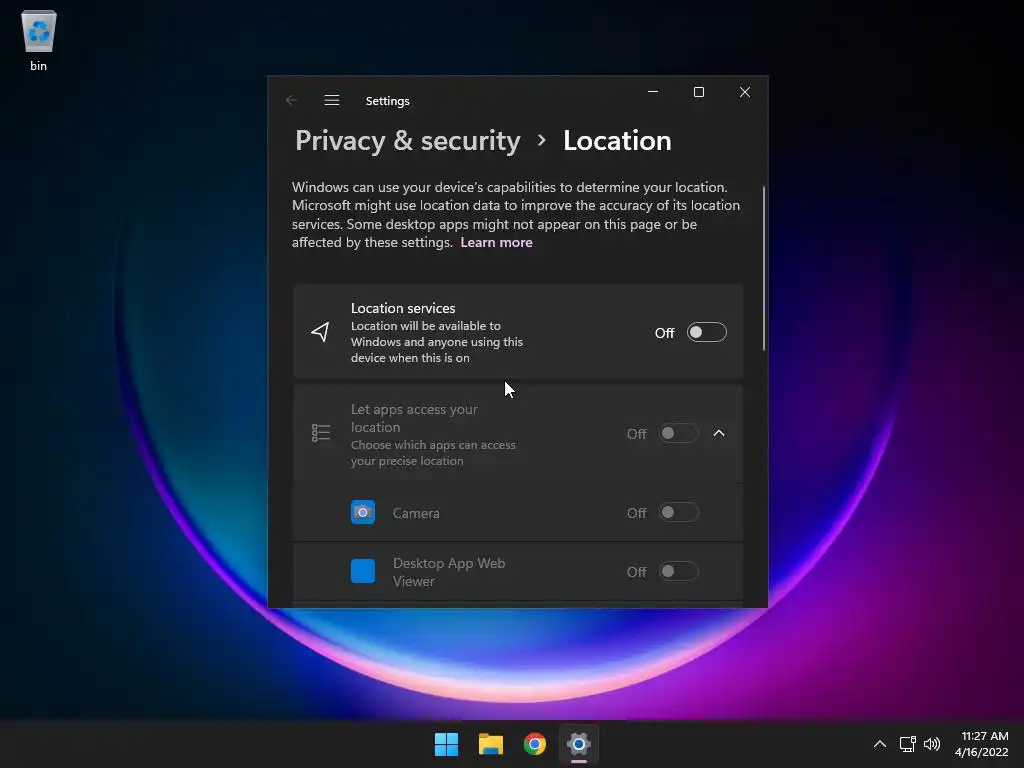Maximize the Settings window
The image size is (1024, 768).
pos(699,92)
